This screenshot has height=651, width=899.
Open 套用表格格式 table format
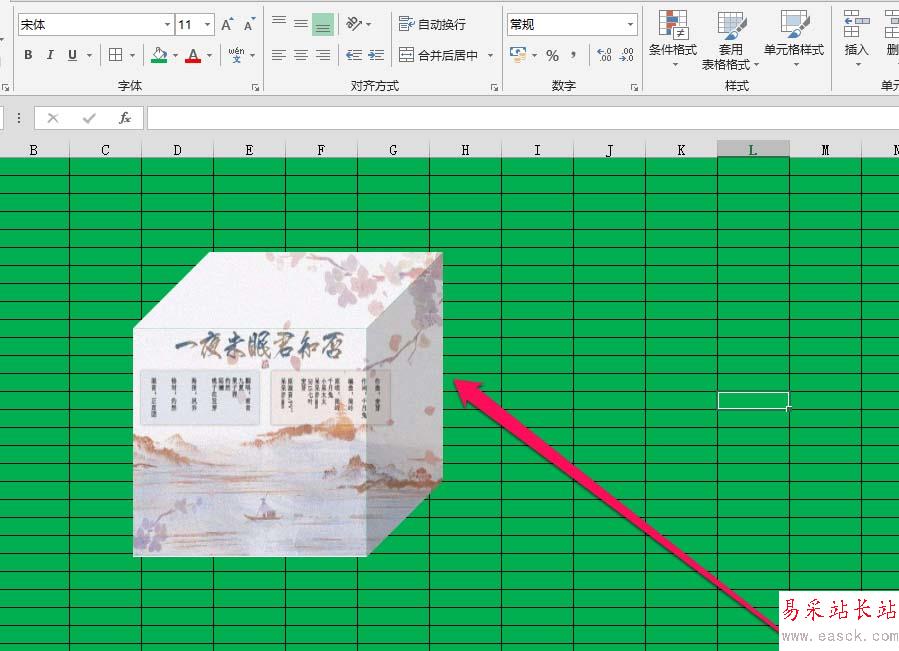tap(730, 40)
